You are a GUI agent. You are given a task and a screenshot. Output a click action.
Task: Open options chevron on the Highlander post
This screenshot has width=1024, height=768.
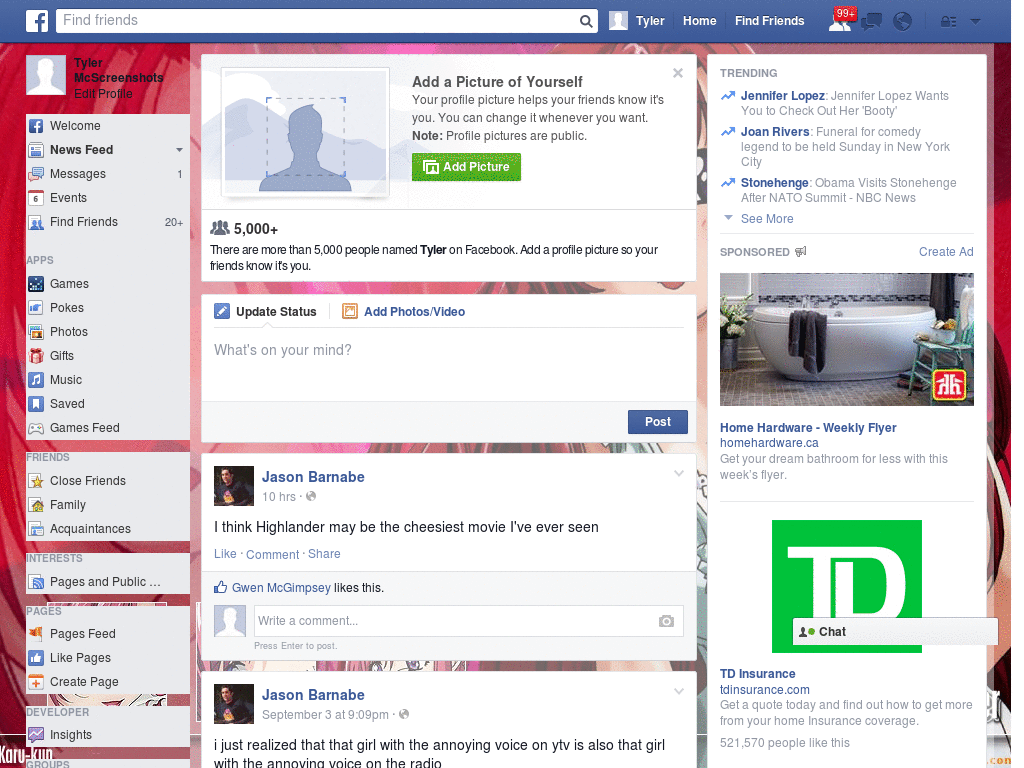coord(679,473)
